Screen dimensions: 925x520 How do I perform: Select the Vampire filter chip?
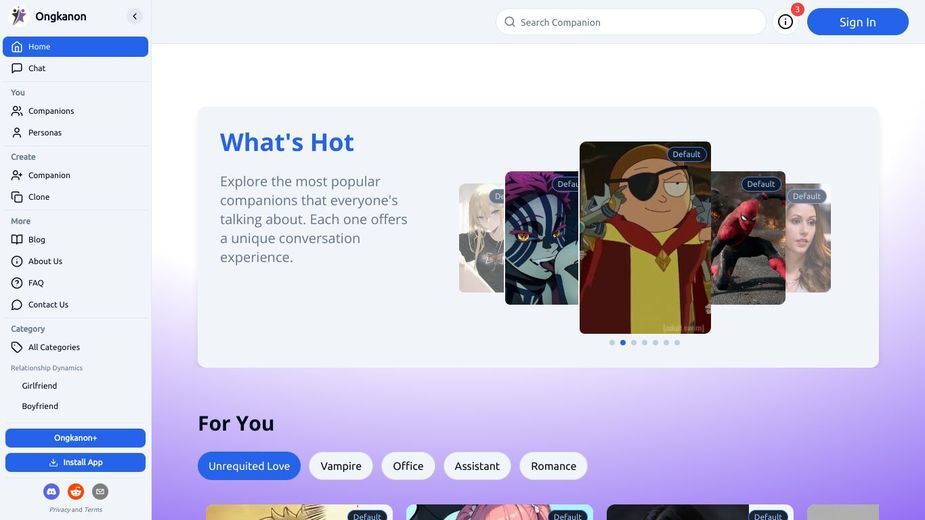coord(341,466)
